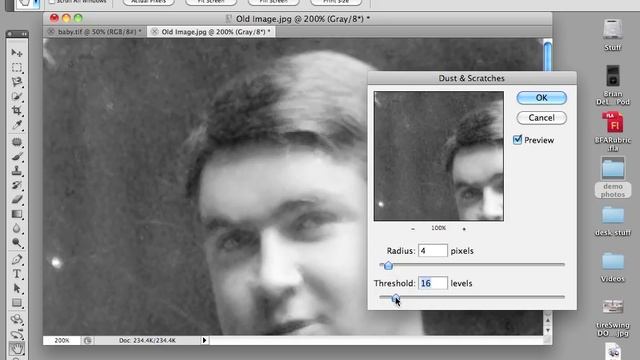Collapse the tools panel with double arrows

[24, 34]
